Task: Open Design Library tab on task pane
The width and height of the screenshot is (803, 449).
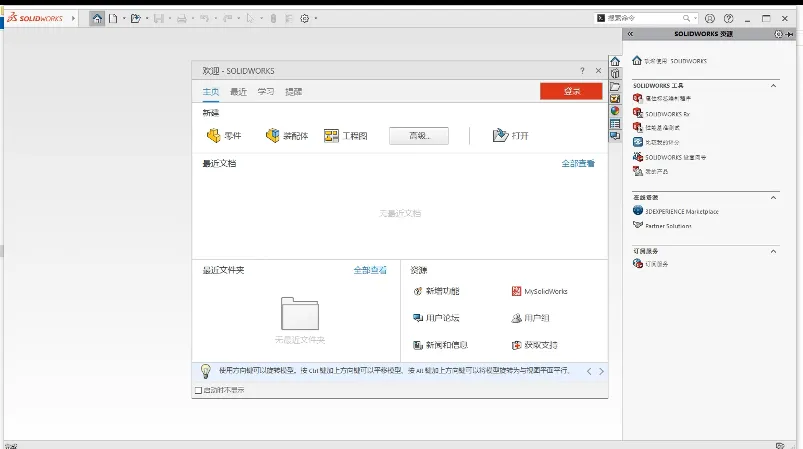Action: (615, 74)
